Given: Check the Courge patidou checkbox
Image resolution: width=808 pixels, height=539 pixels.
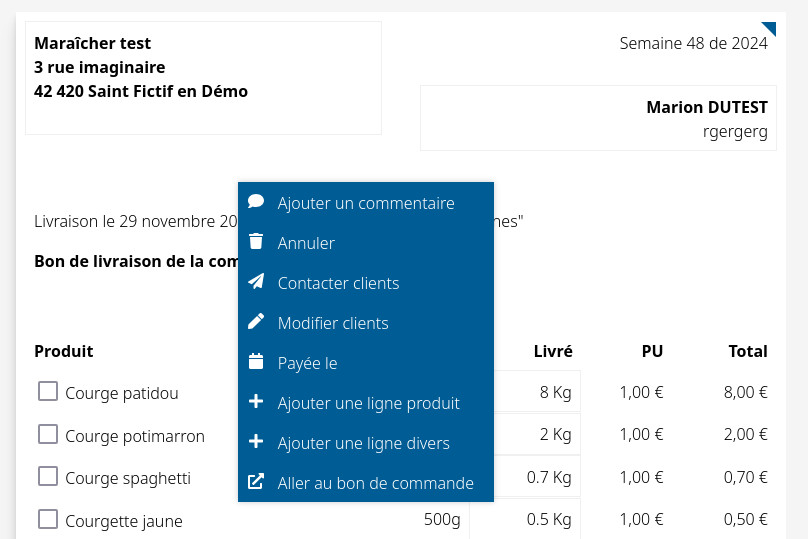Looking at the screenshot, I should click(47, 392).
